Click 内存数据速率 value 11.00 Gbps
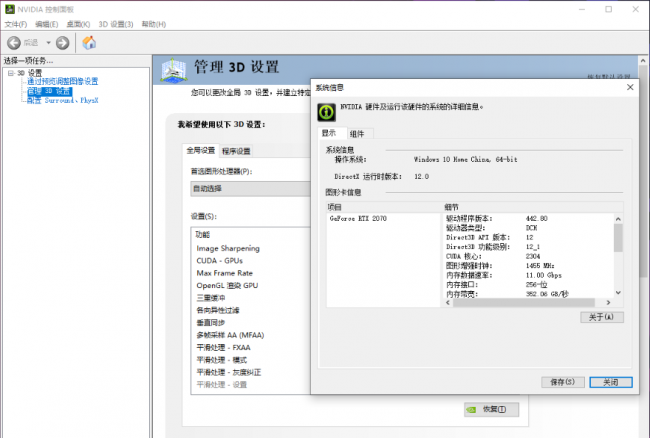 (x=544, y=276)
